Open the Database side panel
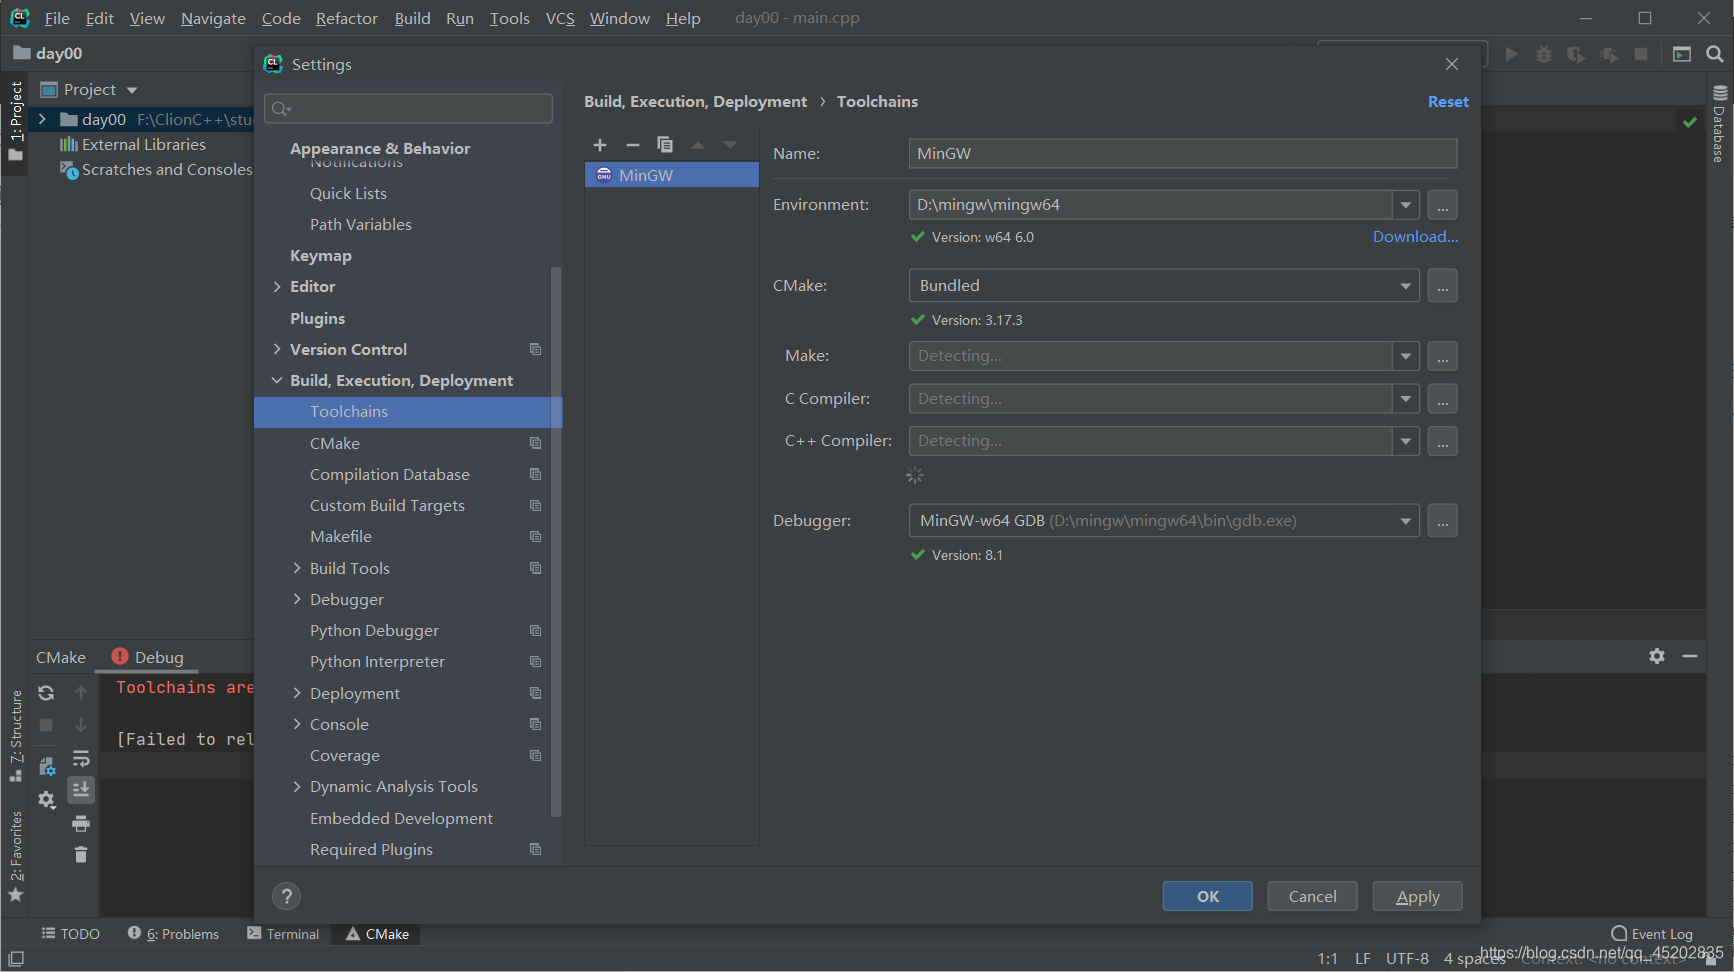Screen dimensions: 1734x972 coord(1720,125)
